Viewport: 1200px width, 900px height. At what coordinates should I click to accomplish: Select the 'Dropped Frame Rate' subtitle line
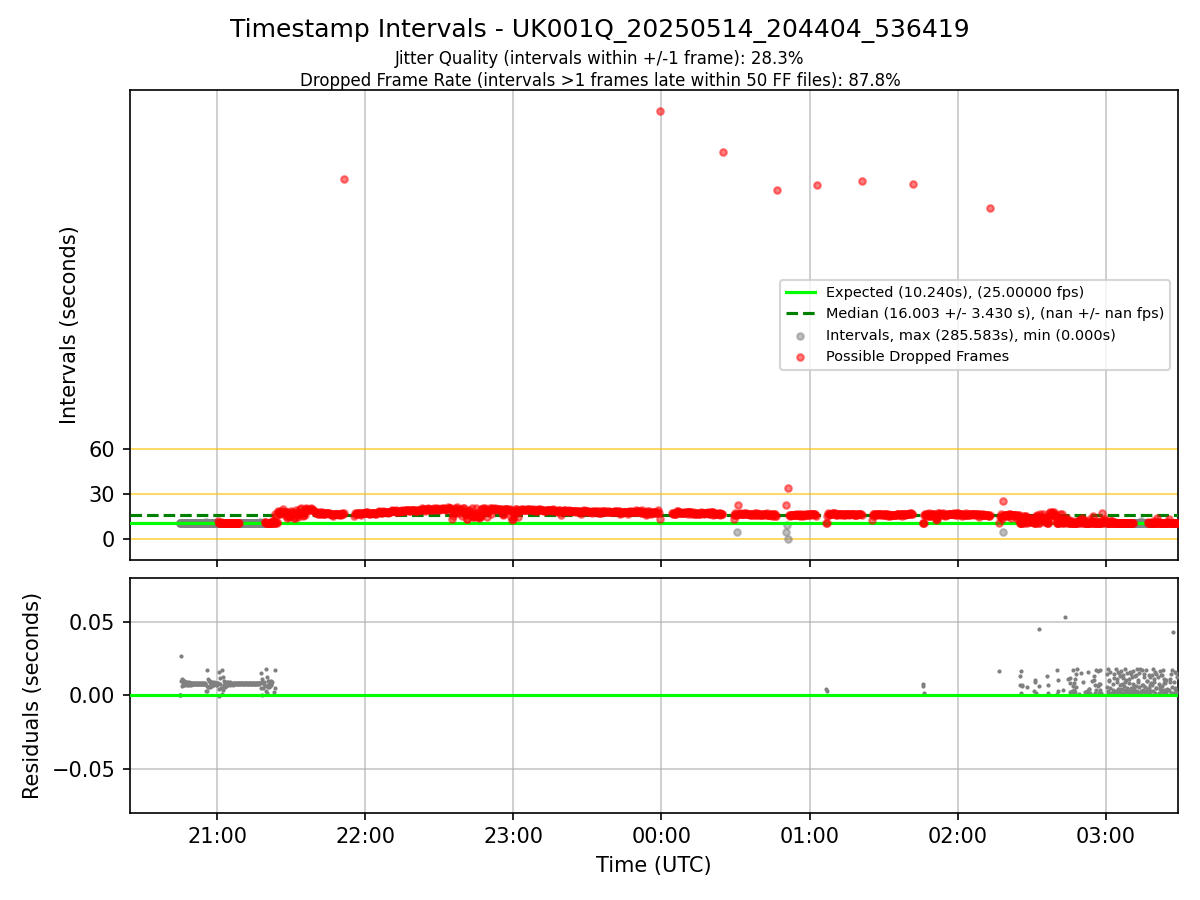599,80
